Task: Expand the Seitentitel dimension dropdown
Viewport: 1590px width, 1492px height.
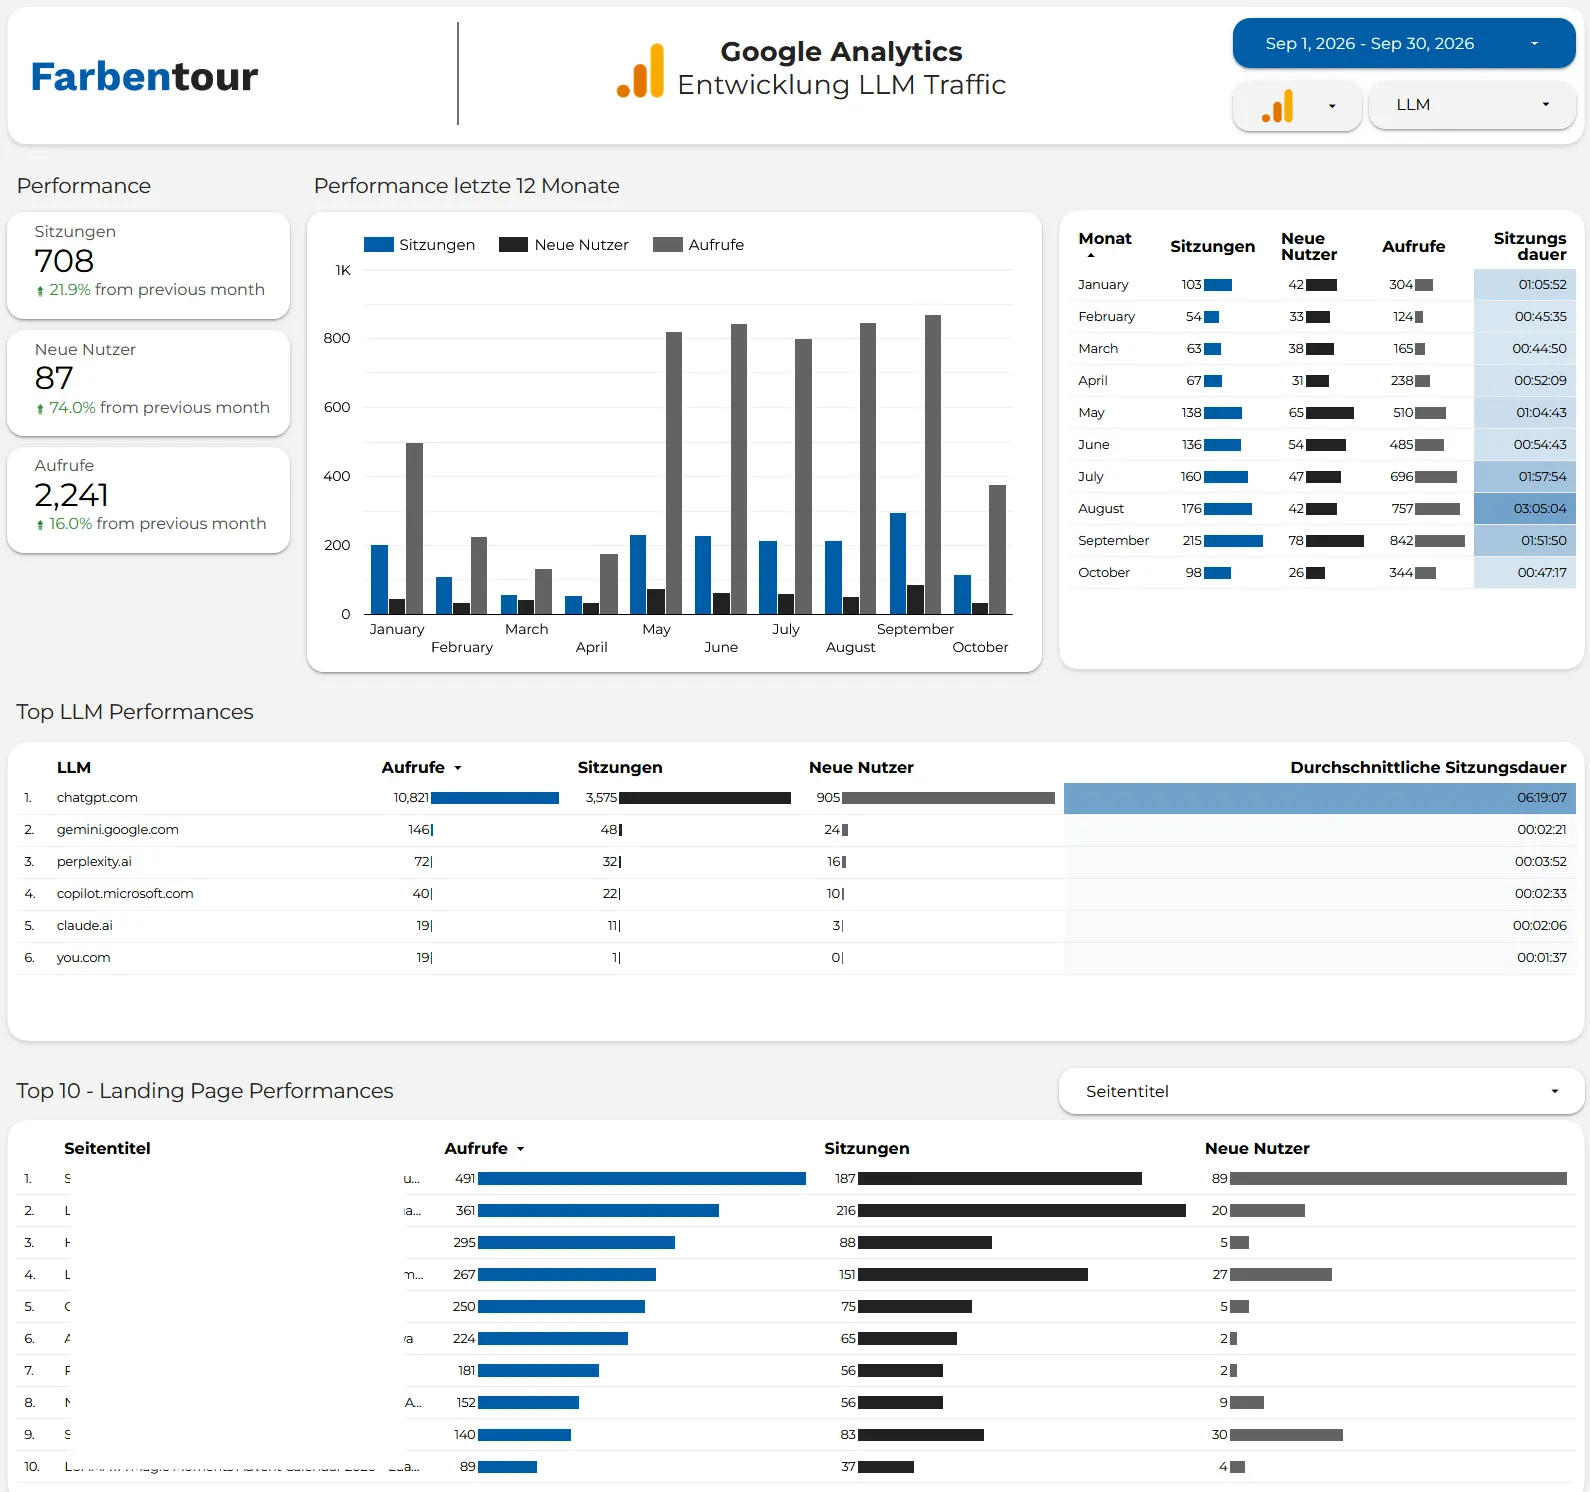Action: pyautogui.click(x=1321, y=1091)
